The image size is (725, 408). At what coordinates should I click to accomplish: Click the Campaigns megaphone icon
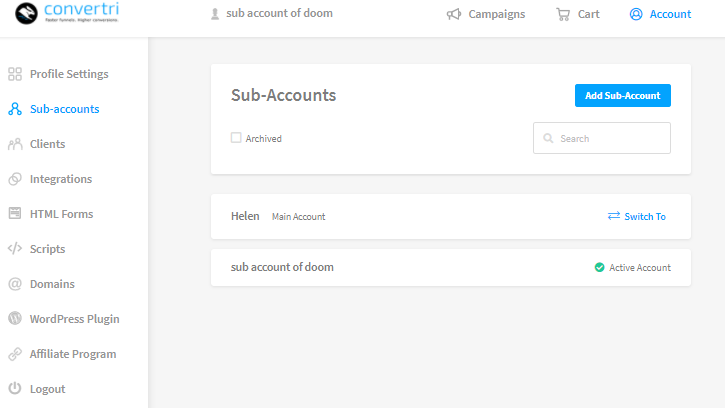click(454, 14)
